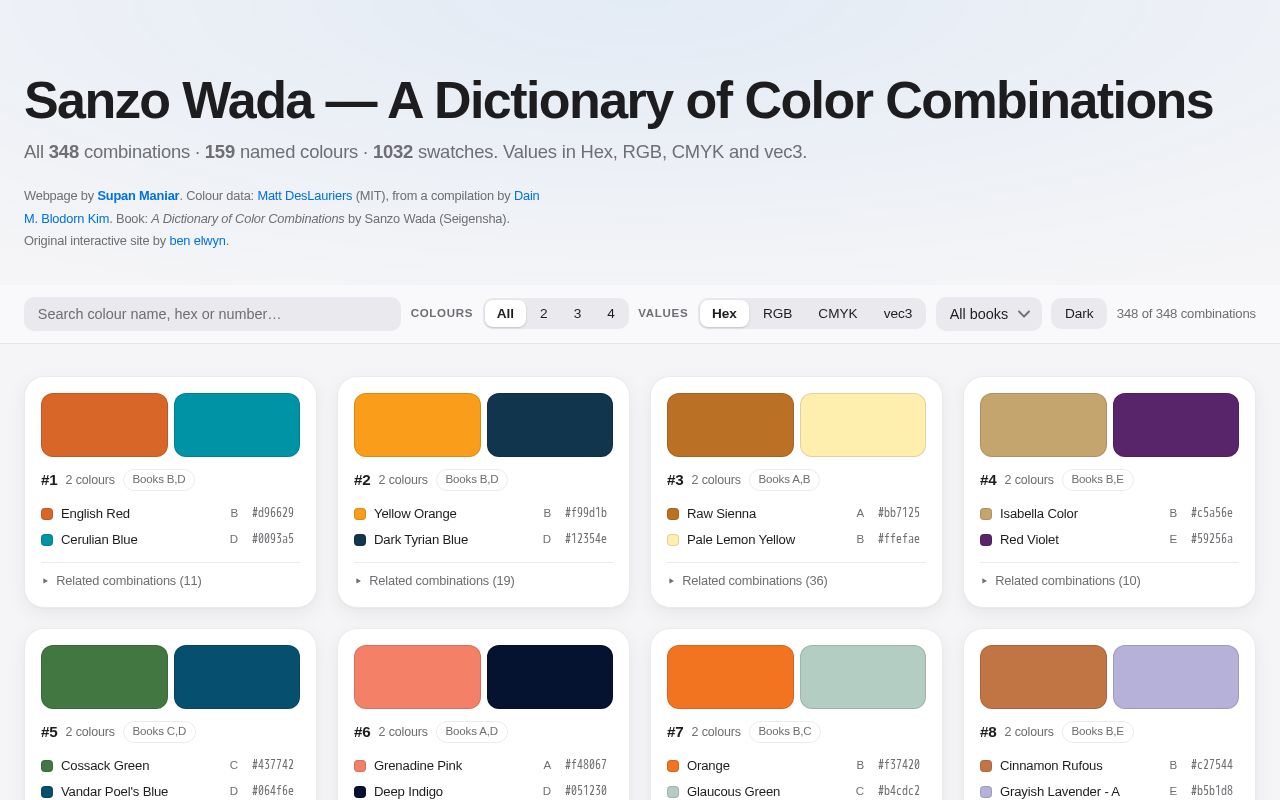This screenshot has width=1280, height=800.
Task: Filter to 3-colour combinations
Action: pyautogui.click(x=577, y=314)
